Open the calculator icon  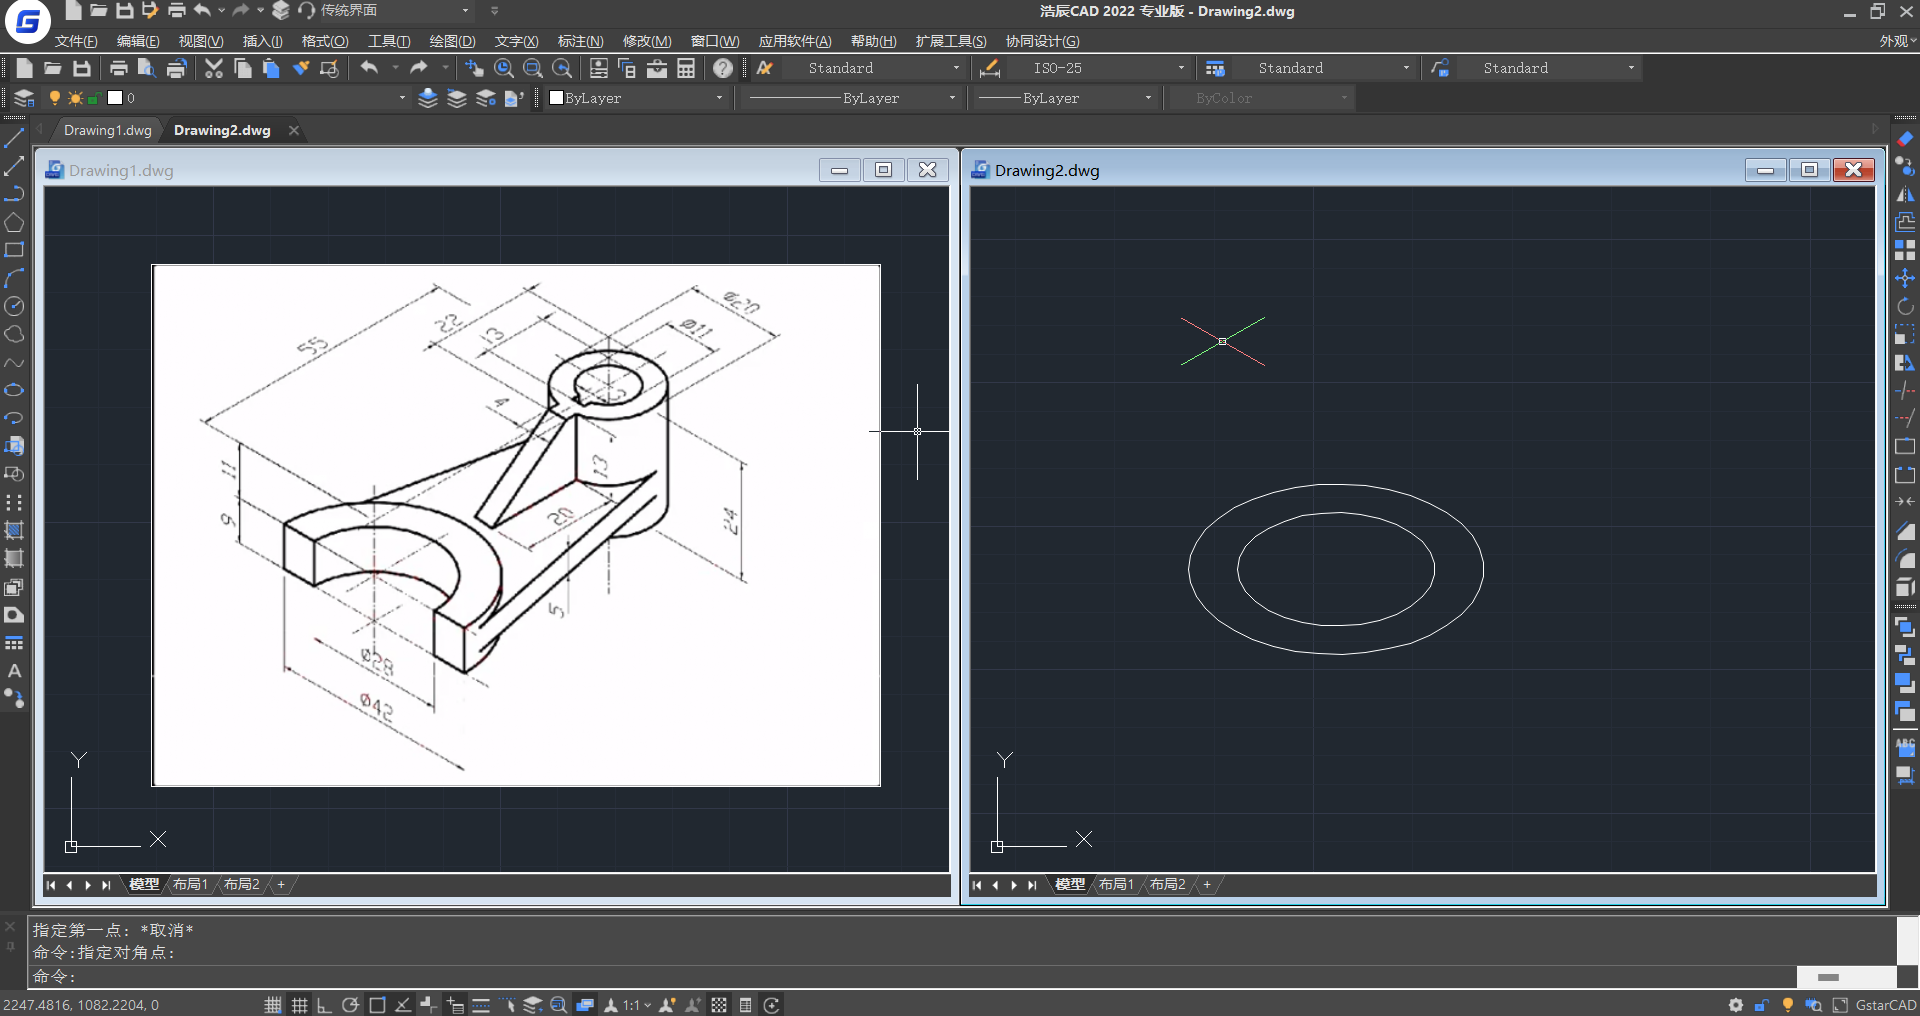(686, 68)
